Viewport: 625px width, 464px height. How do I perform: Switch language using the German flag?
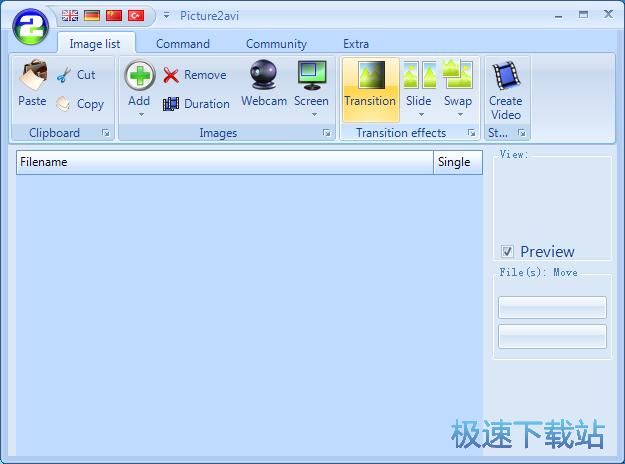tap(92, 16)
